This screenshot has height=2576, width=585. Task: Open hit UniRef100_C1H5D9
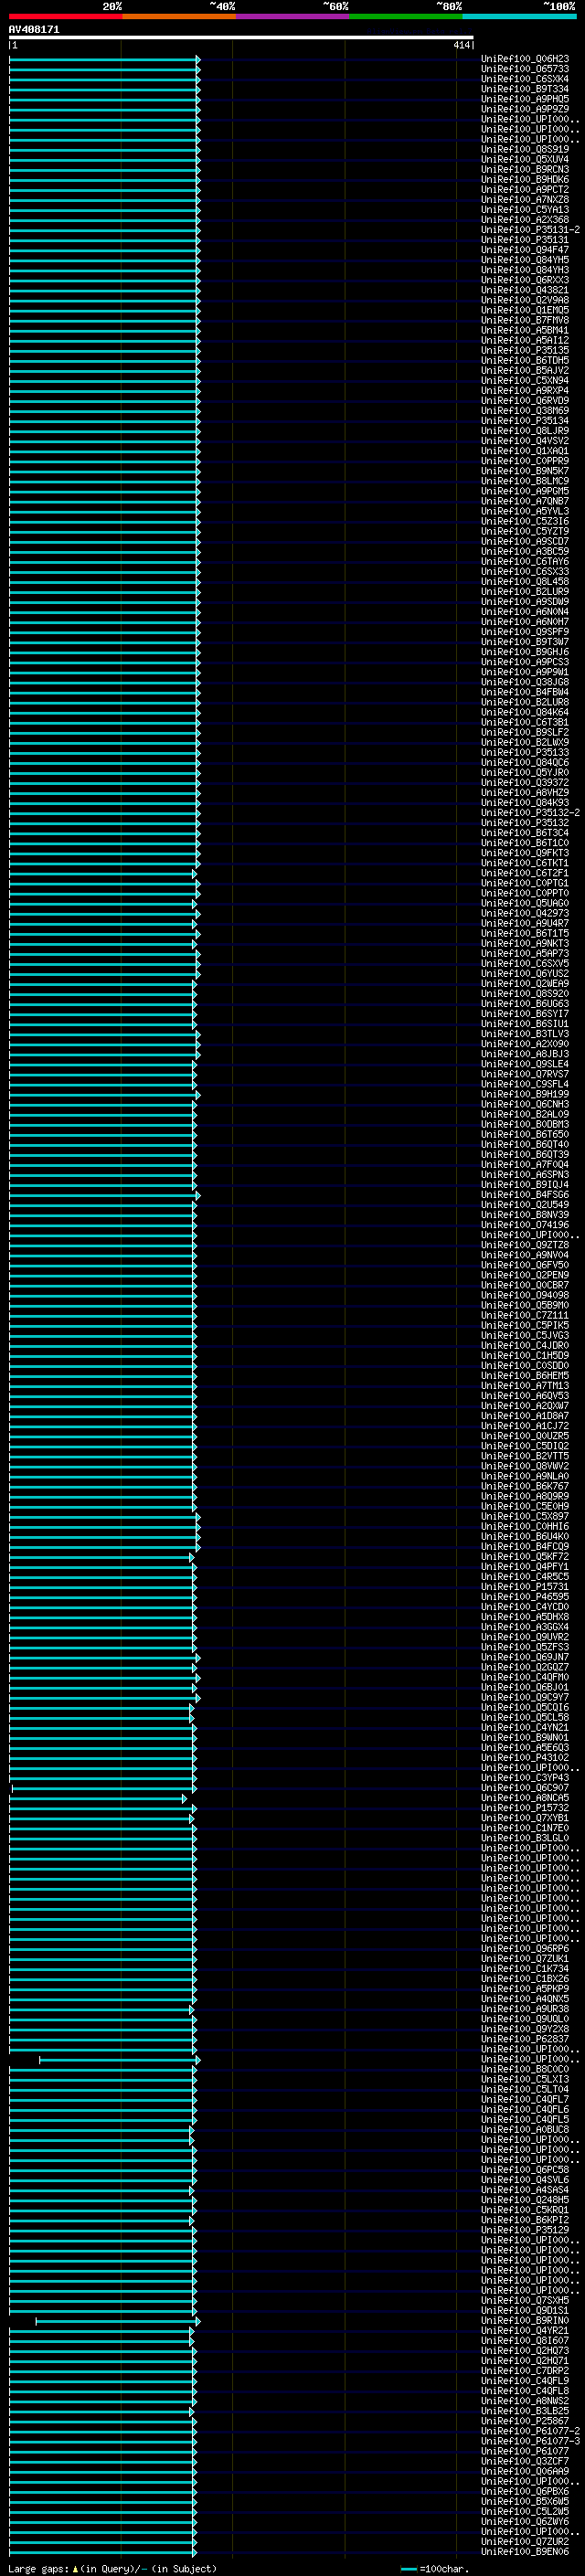525,1355
